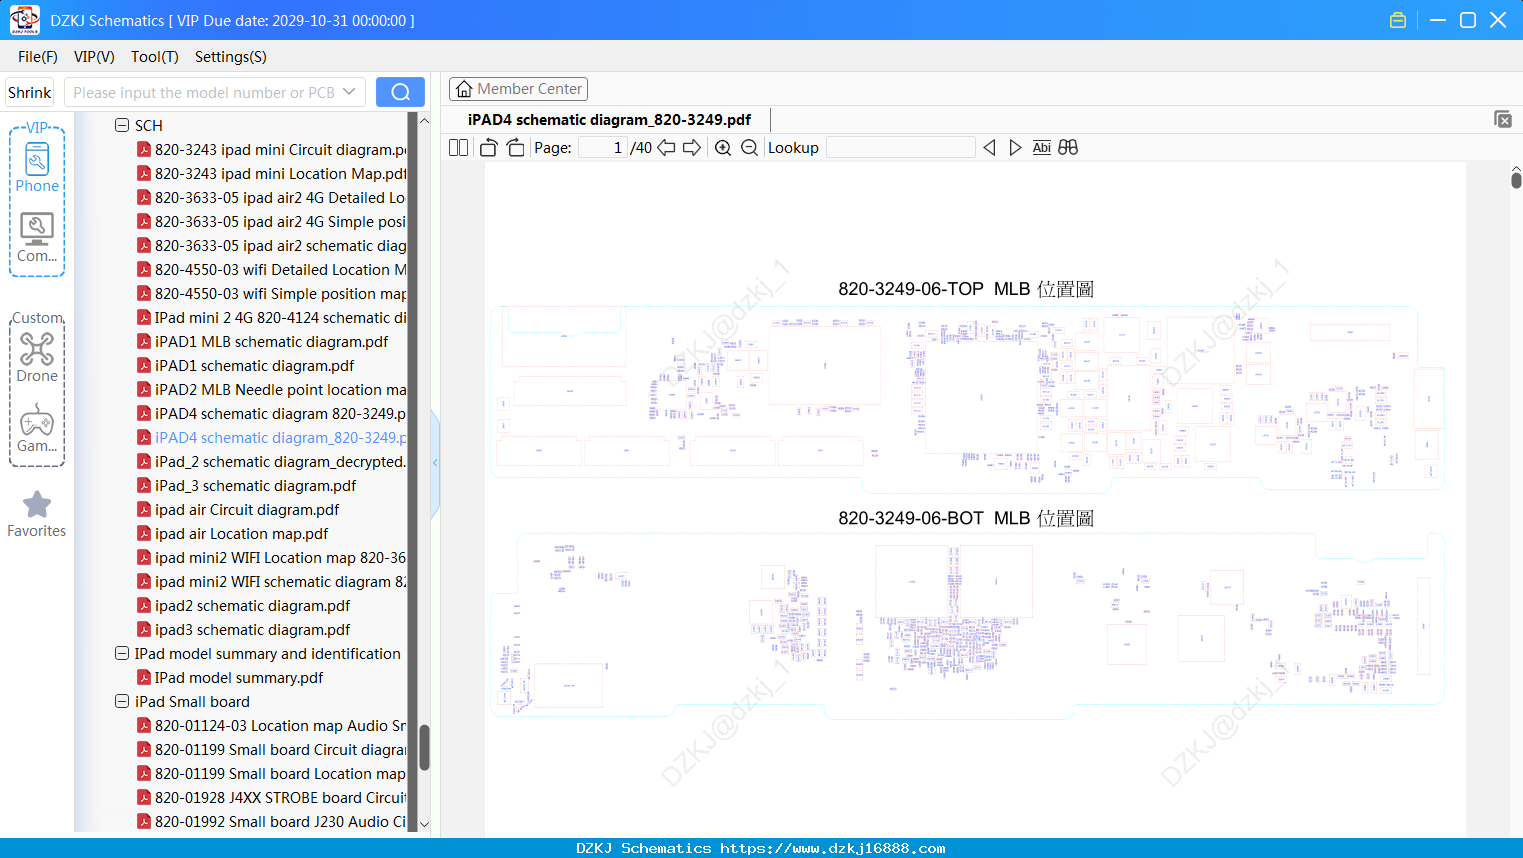Rotate the page counterclockwise
The image size is (1523, 858).
pyautogui.click(x=489, y=148)
